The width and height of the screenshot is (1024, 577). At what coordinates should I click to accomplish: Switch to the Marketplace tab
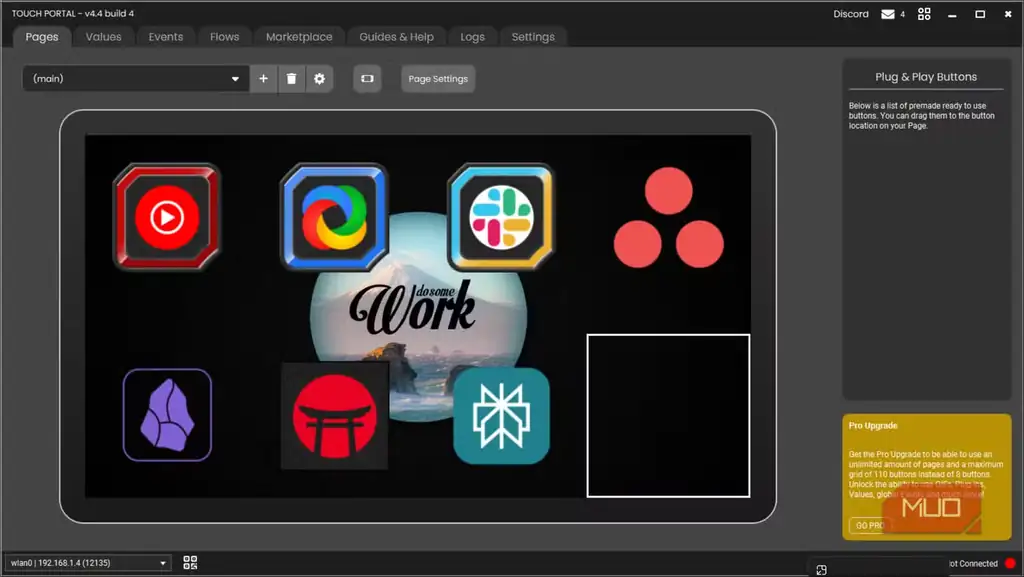[299, 37]
